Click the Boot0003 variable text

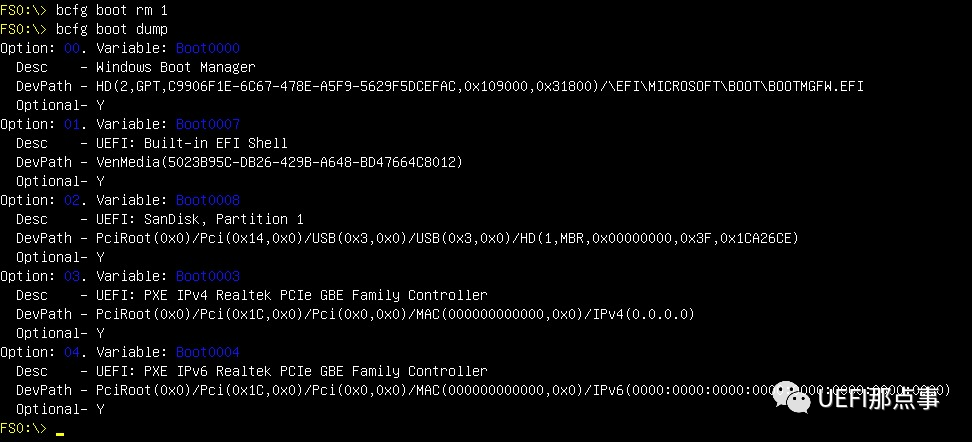click(207, 276)
